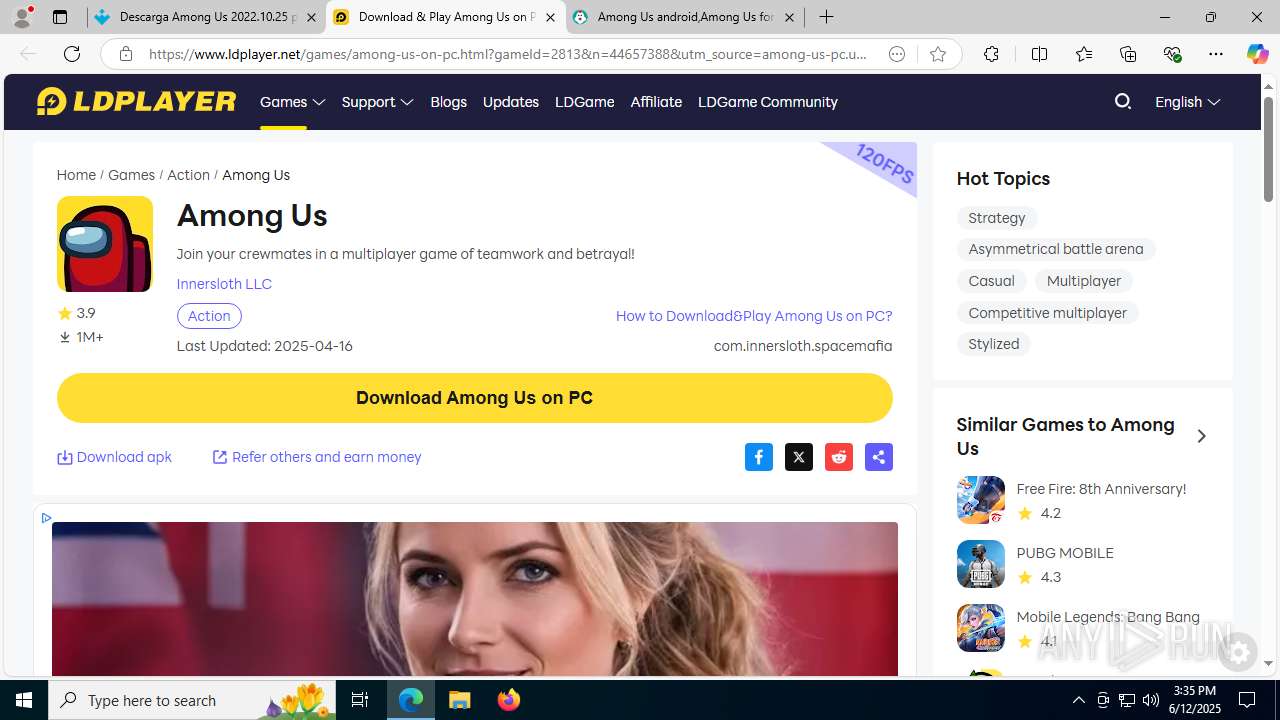Click the Free Fire game icon
Viewport: 1280px width, 720px height.
pos(980,500)
